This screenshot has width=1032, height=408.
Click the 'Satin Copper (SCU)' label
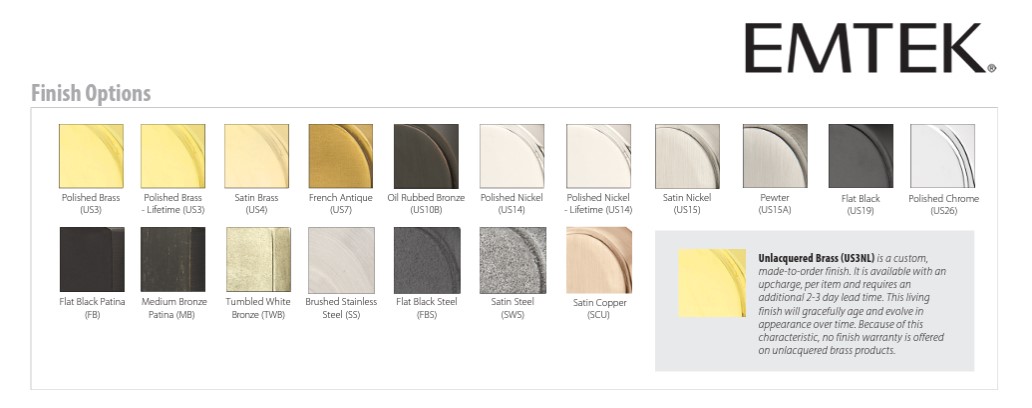600,309
